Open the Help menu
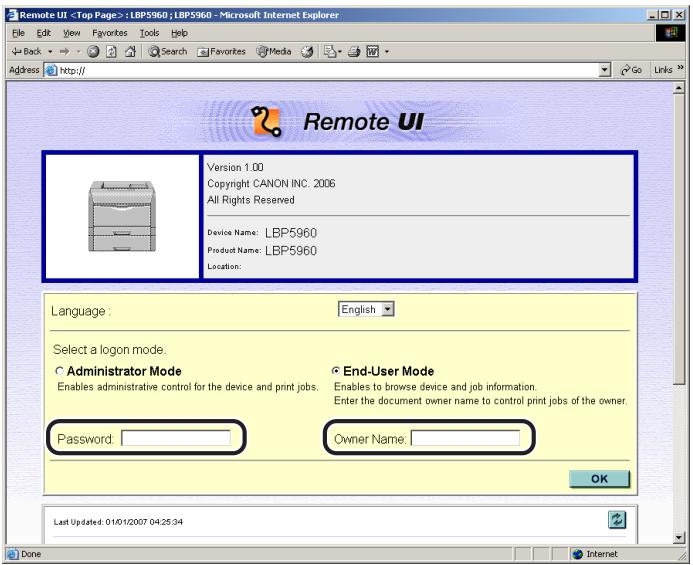Viewport: 693px width, 565px height. tap(179, 33)
